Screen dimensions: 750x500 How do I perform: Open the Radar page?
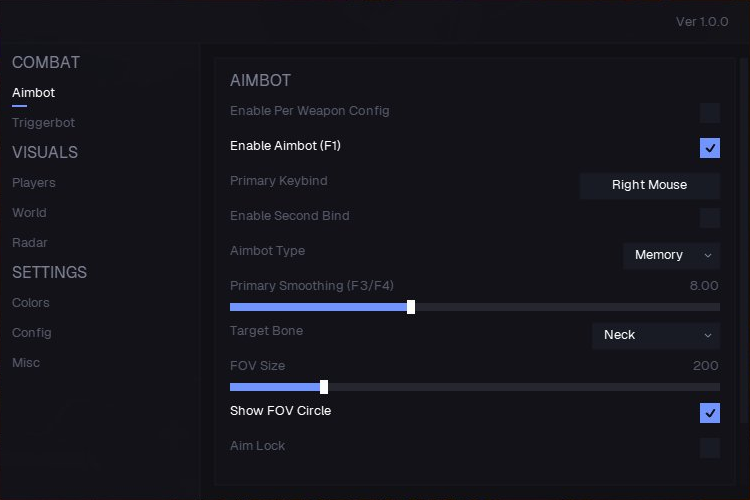pyautogui.click(x=30, y=243)
